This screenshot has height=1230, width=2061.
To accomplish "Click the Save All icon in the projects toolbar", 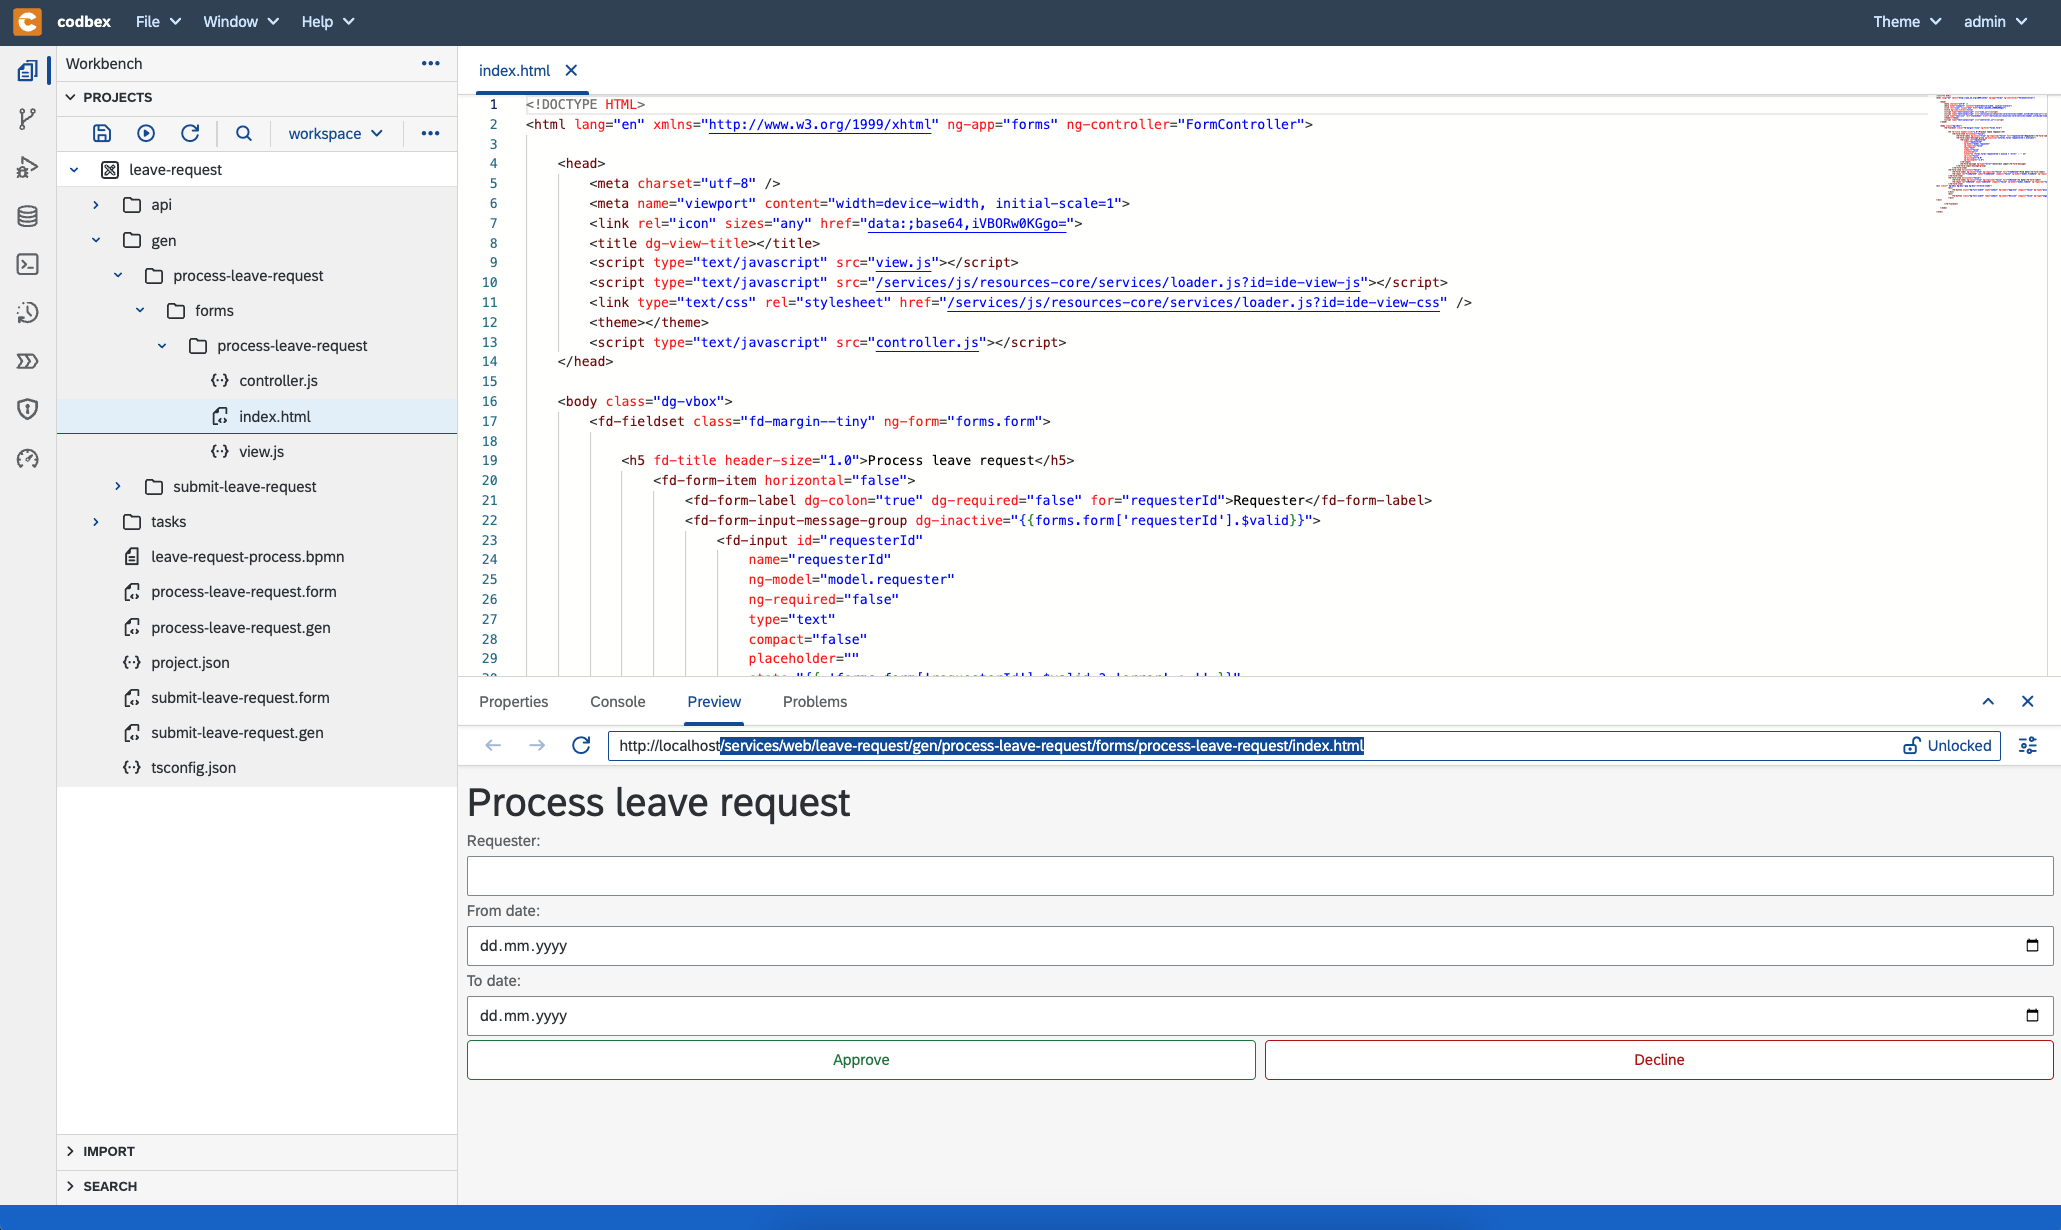I will [102, 133].
